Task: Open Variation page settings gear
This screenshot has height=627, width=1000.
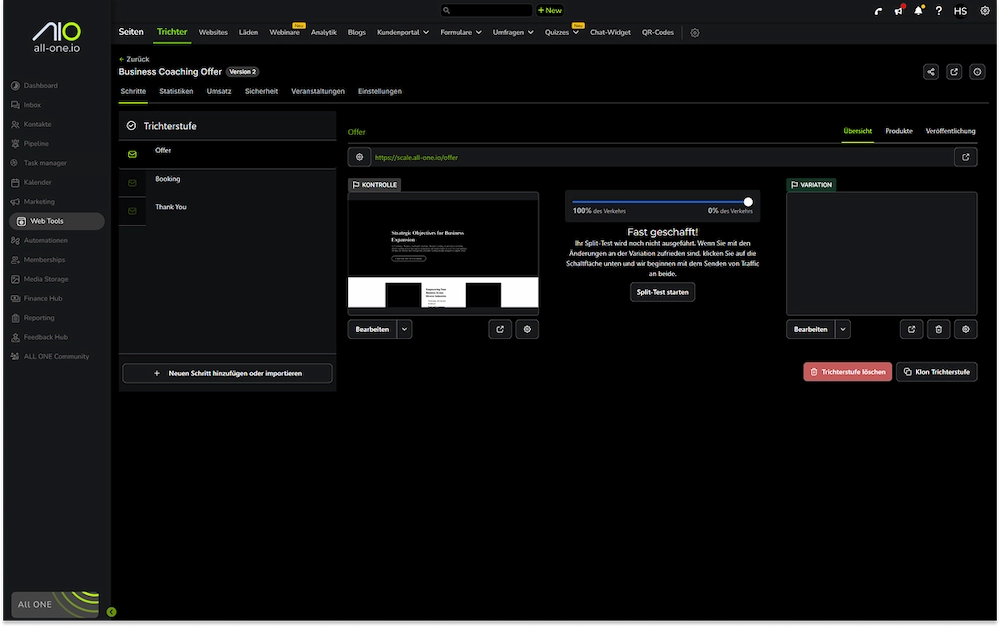Action: (966, 330)
